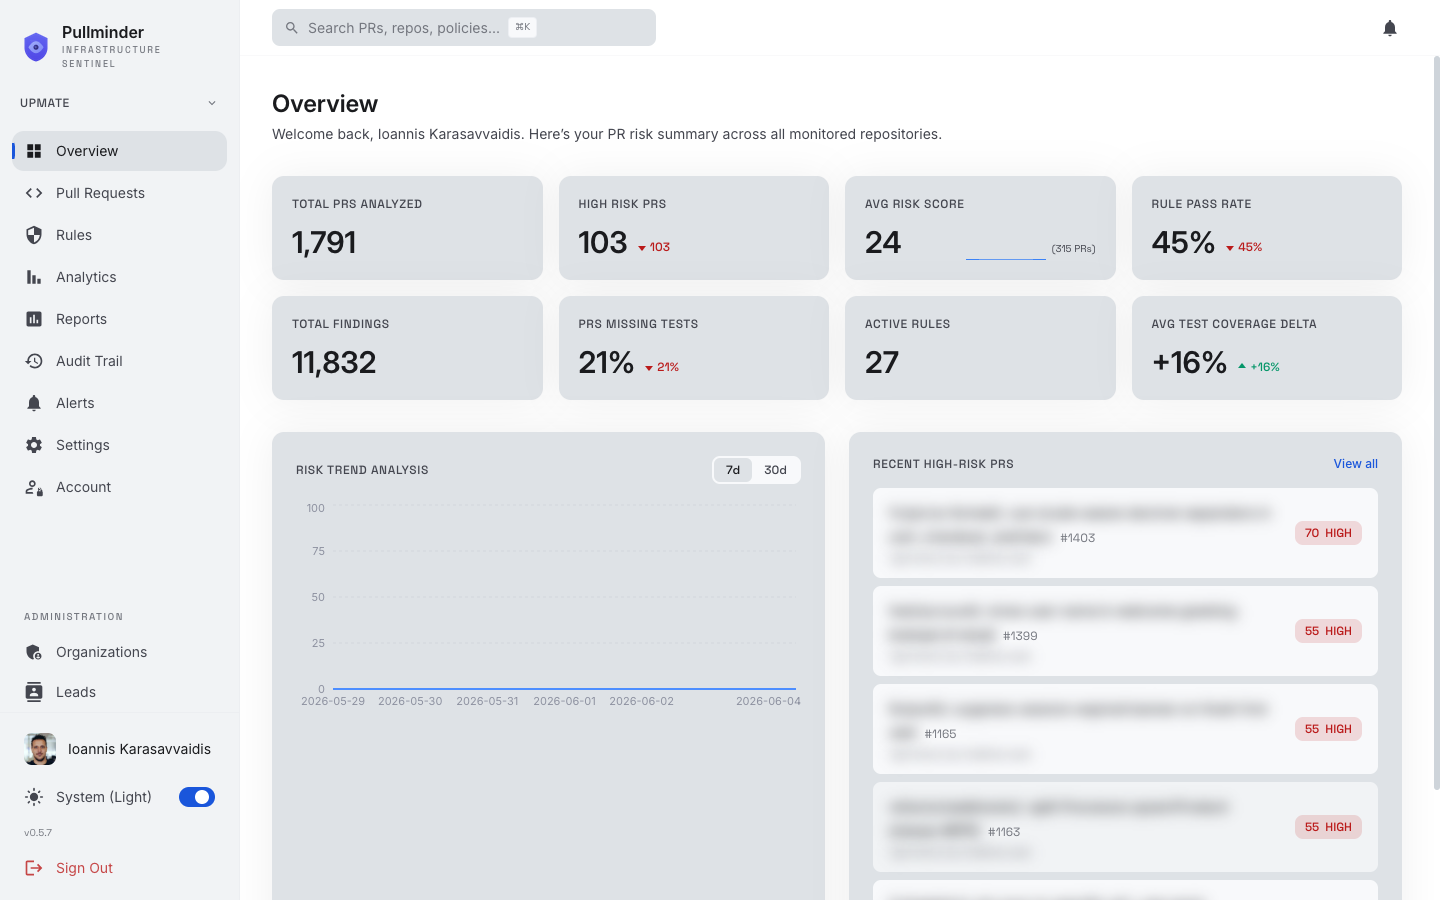The height and width of the screenshot is (900, 1440).
Task: Click the Sign Out link
Action: pos(84,868)
